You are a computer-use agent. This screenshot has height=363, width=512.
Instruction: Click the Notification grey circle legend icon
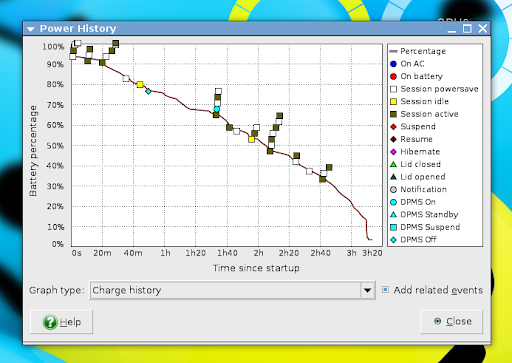click(x=393, y=189)
